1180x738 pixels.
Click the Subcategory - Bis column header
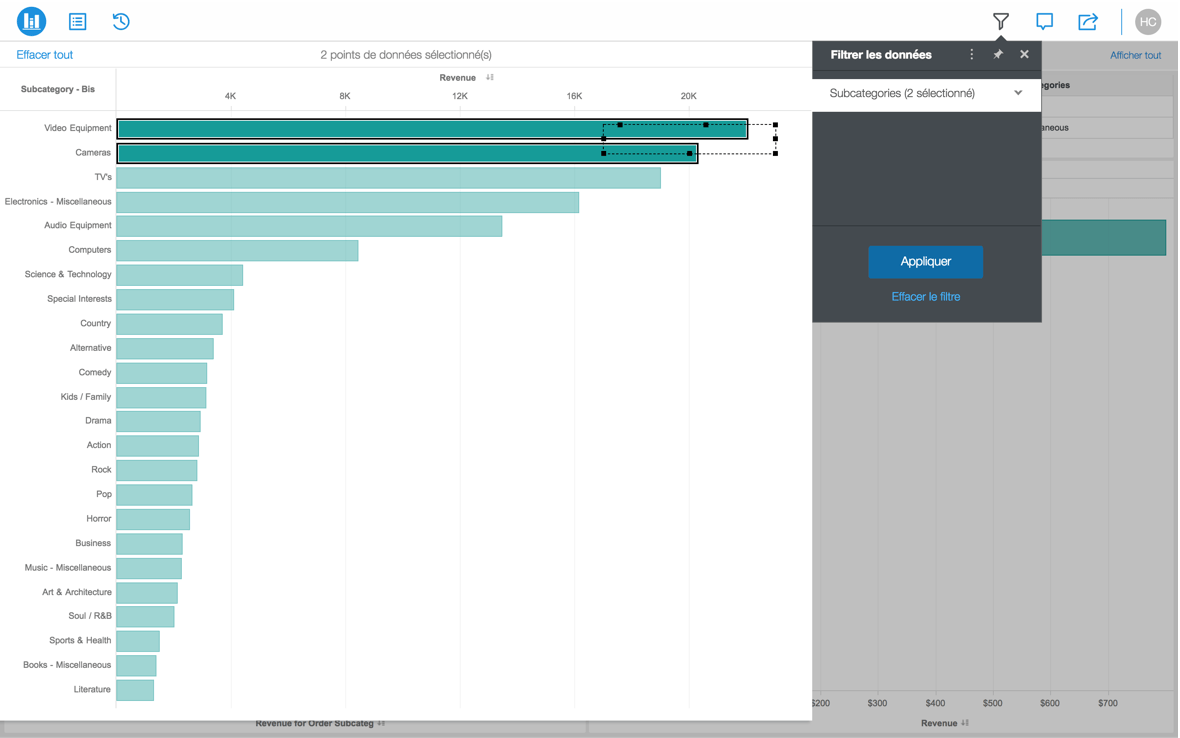[58, 89]
